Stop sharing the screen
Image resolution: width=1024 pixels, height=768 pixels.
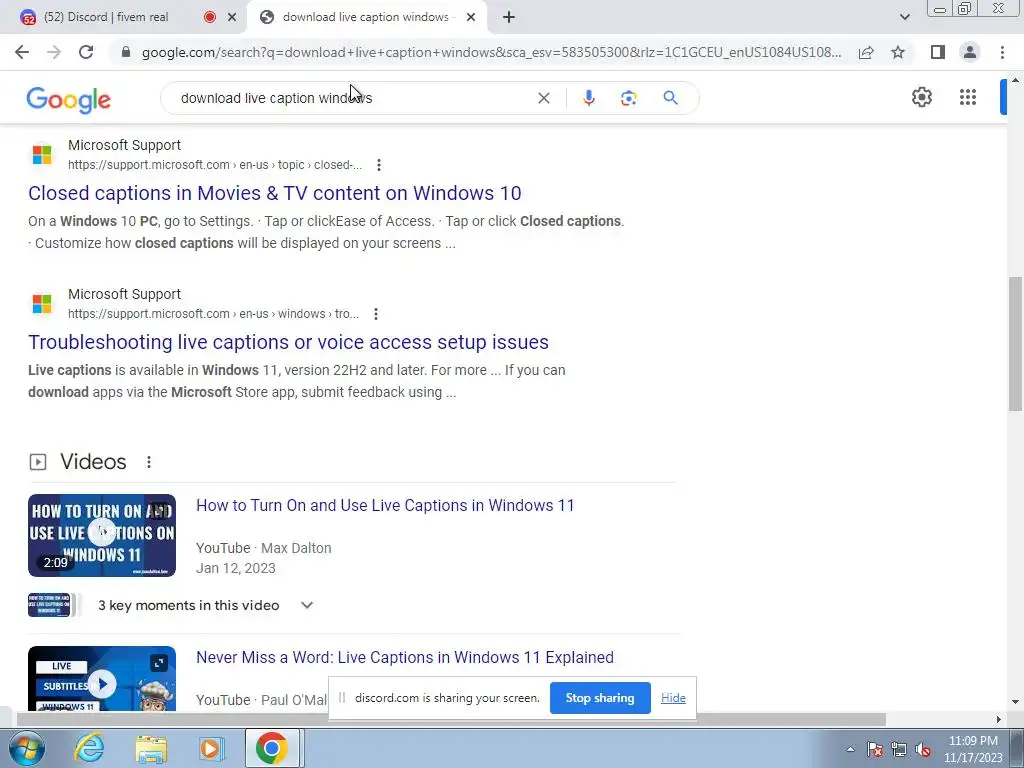click(x=600, y=698)
